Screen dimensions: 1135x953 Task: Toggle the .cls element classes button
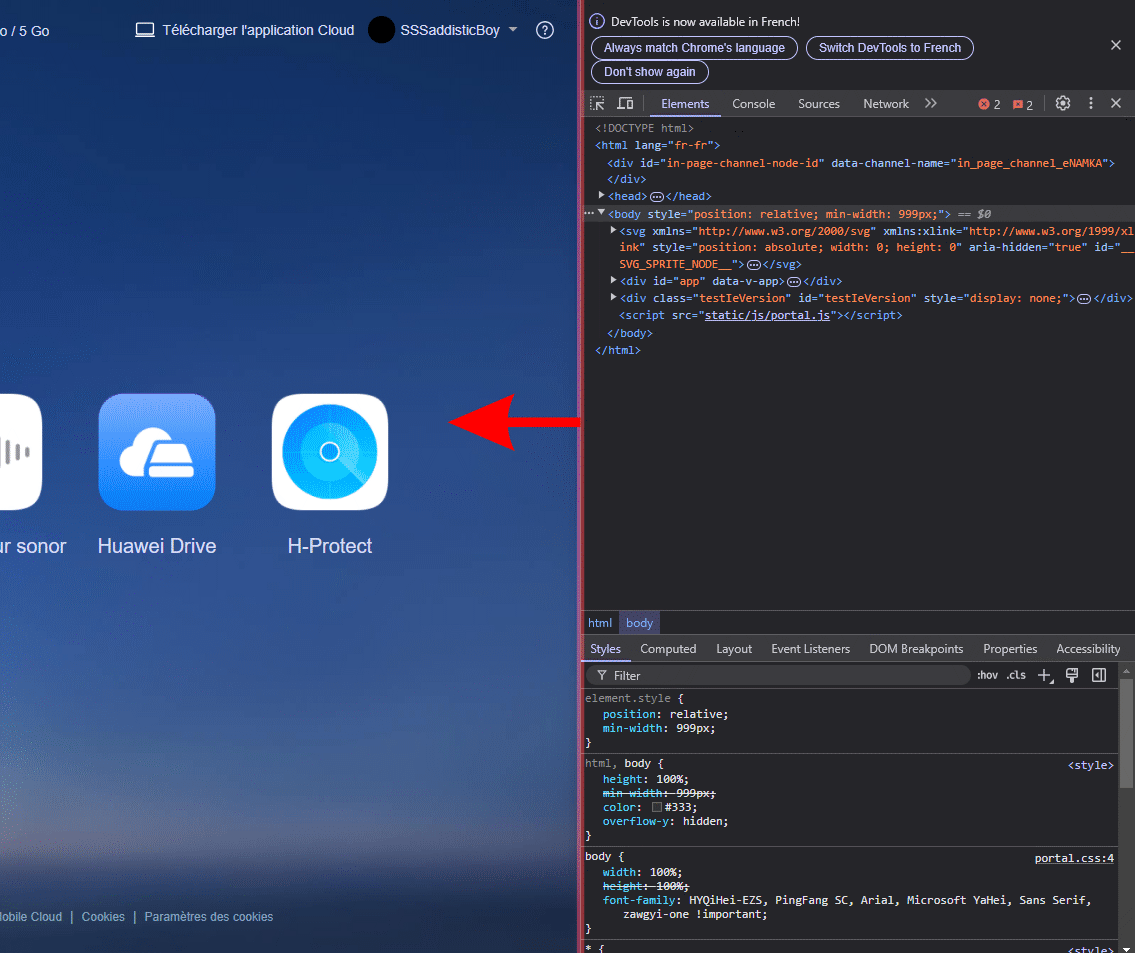pyautogui.click(x=1016, y=675)
